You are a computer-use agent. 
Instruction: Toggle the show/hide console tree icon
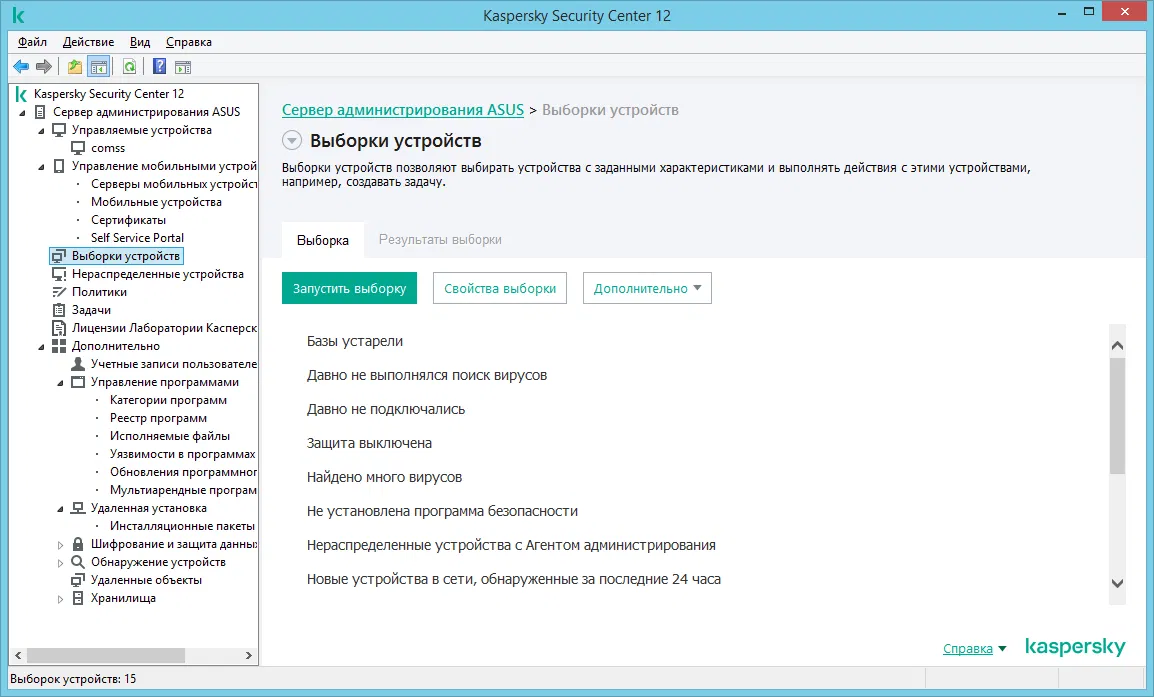[x=99, y=67]
